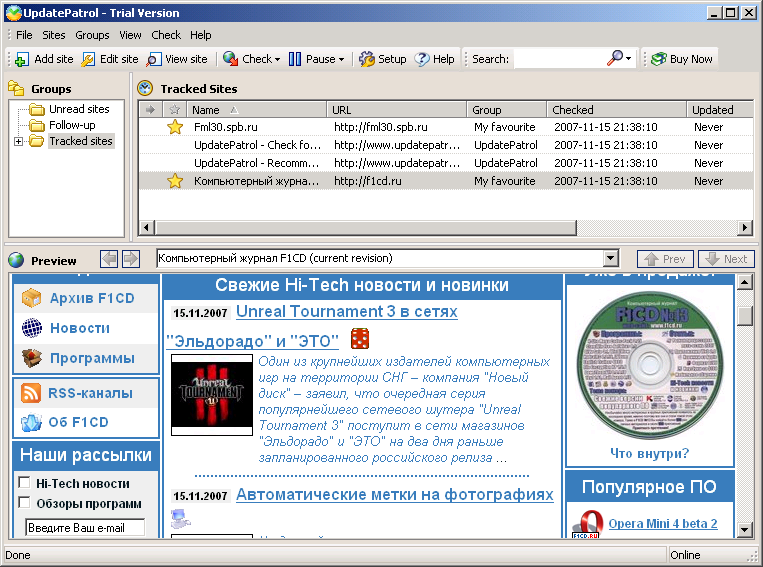Click the Программы package icon
Viewport: 763px width, 567px height.
(32, 358)
